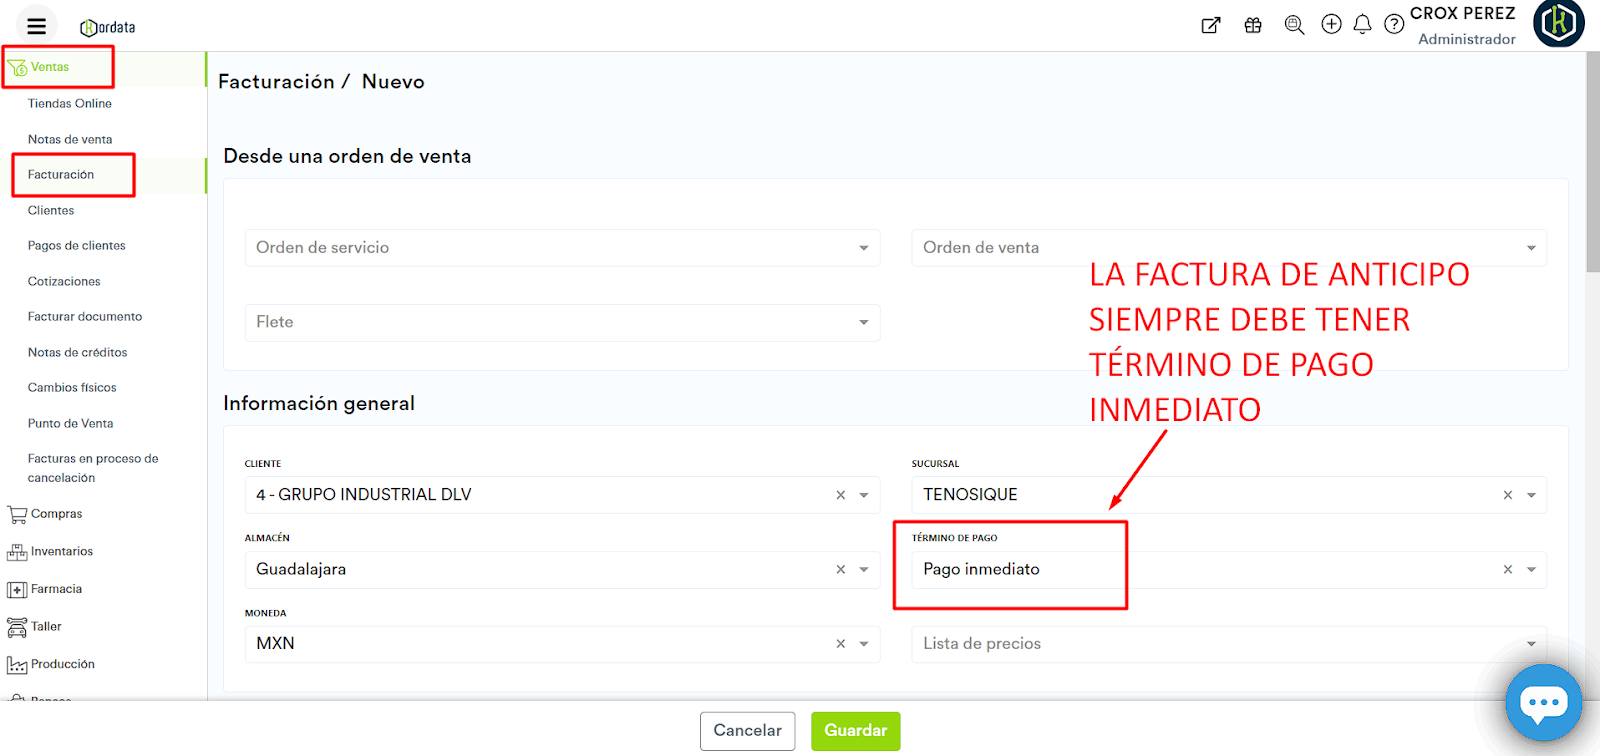Go to Notas de crédito in sidebar
Viewport: 1600px width, 756px height.
77,352
